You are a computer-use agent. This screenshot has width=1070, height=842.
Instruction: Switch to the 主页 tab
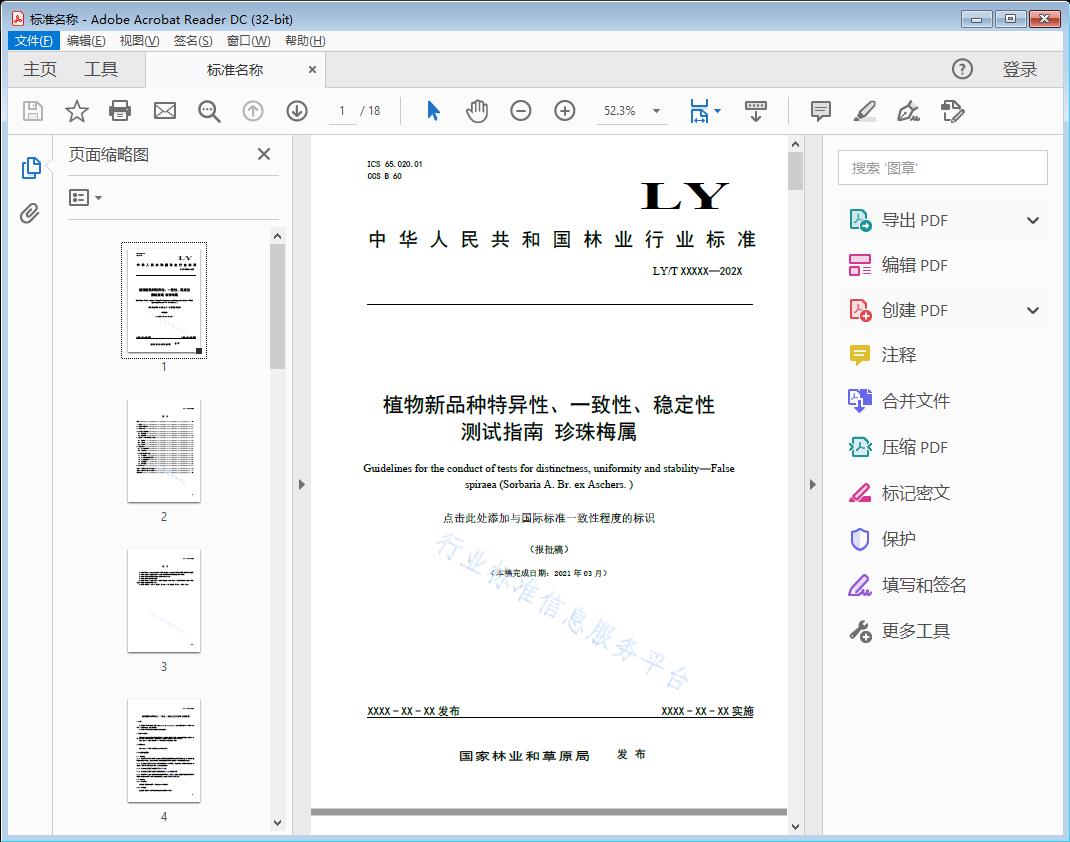[40, 69]
